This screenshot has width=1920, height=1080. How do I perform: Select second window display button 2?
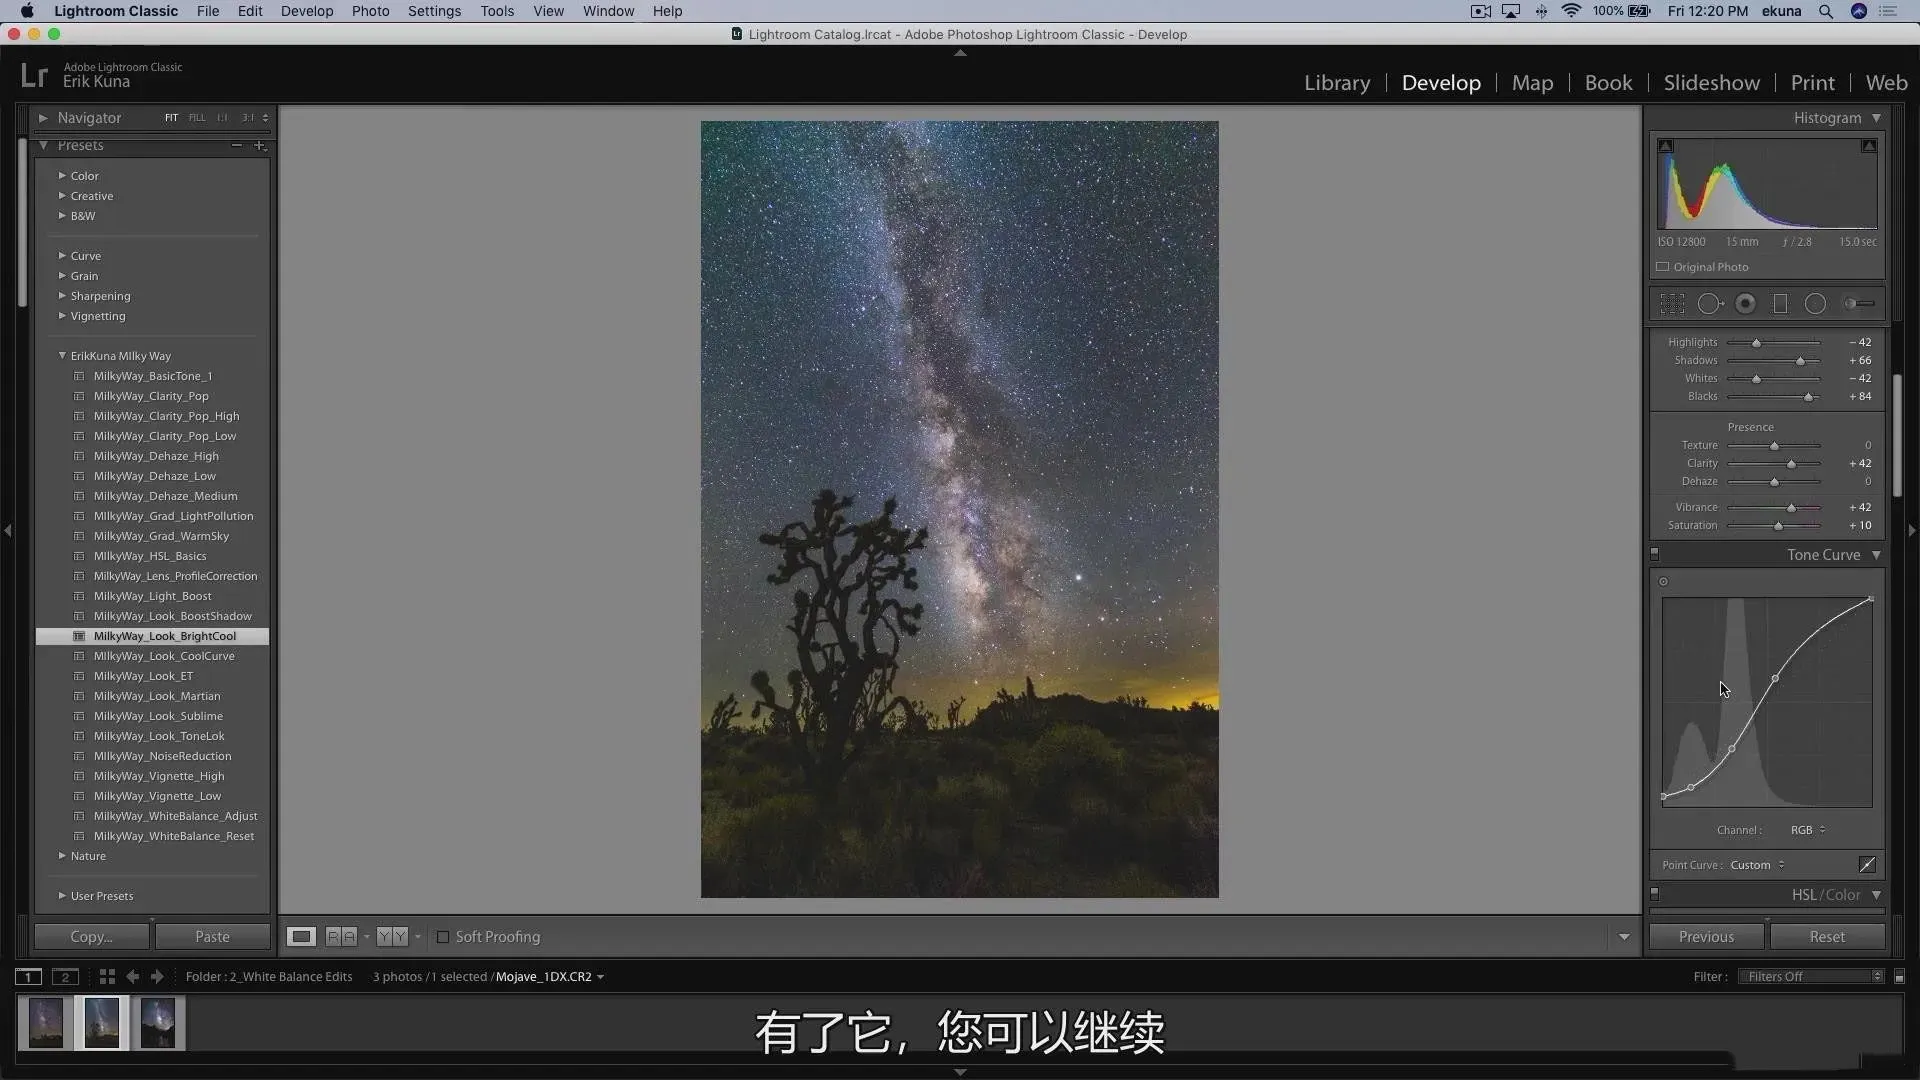point(65,977)
